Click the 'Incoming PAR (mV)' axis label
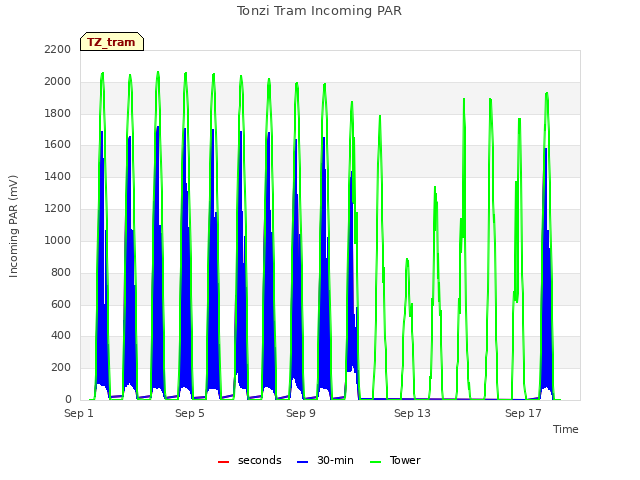The width and height of the screenshot is (640, 480). click(x=13, y=227)
